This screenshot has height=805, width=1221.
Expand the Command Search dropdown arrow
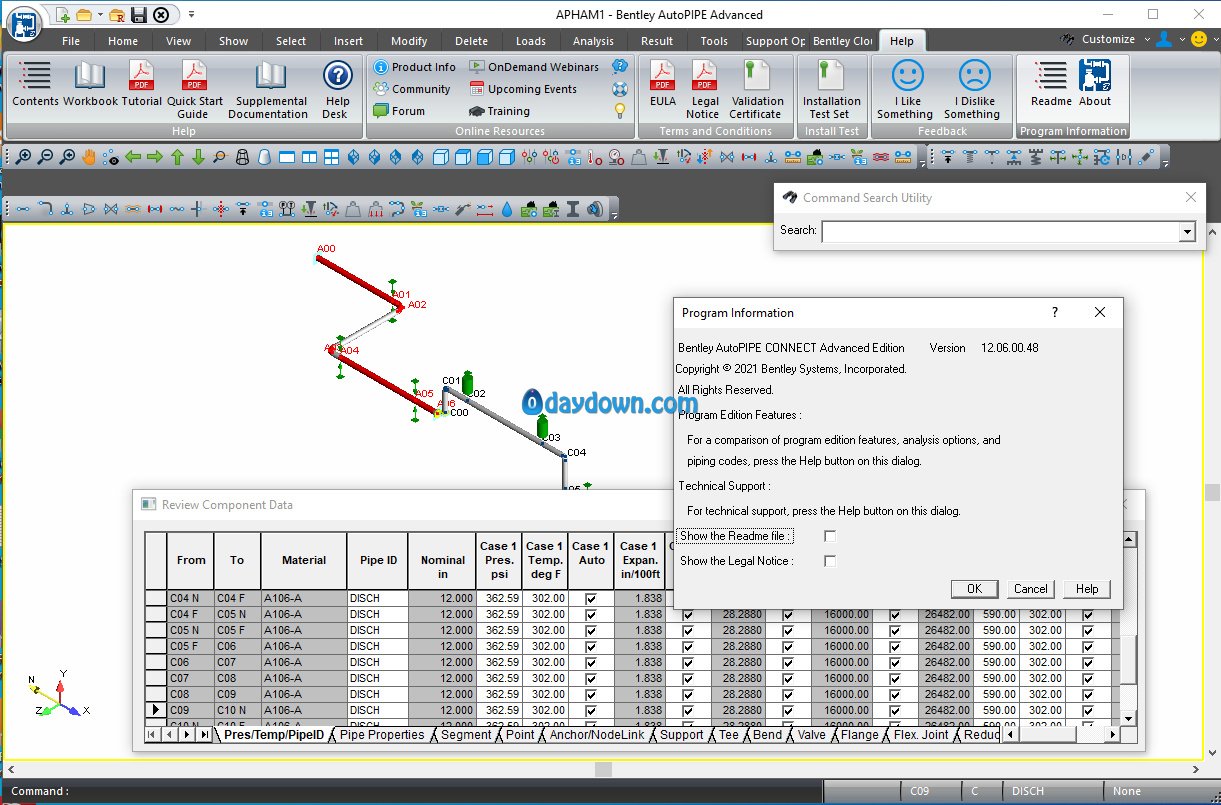(x=1187, y=231)
